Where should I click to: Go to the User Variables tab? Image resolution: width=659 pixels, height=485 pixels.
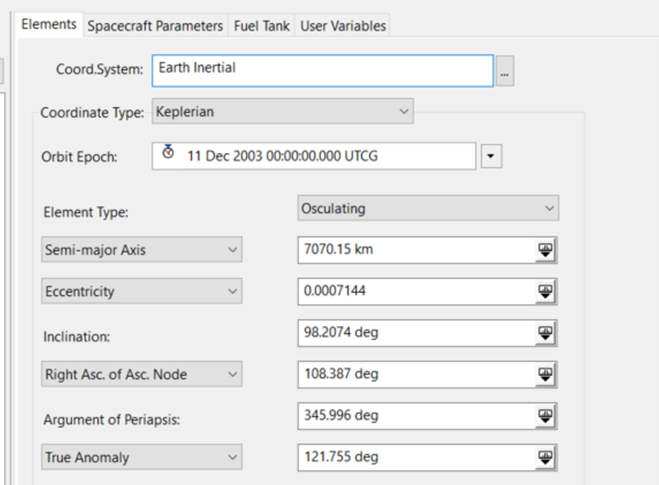(343, 26)
